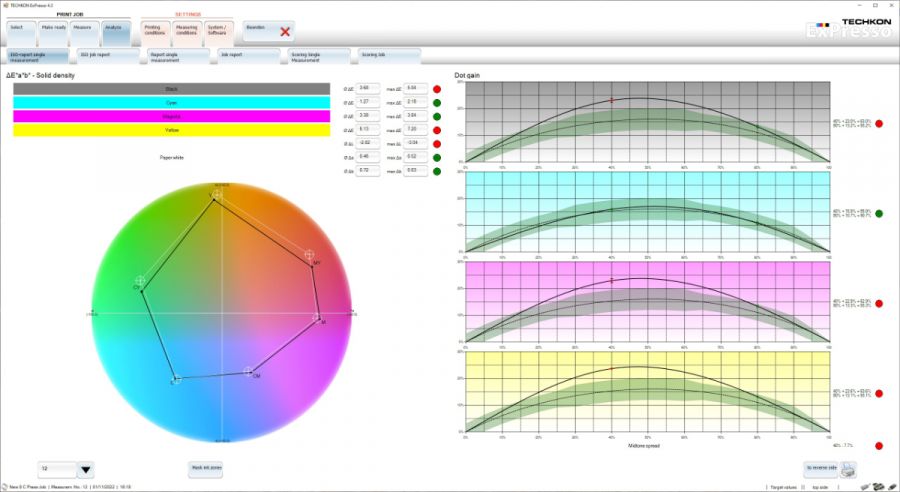900x492 pixels.
Task: Switch to ISO-job report tab
Action: tap(108, 56)
